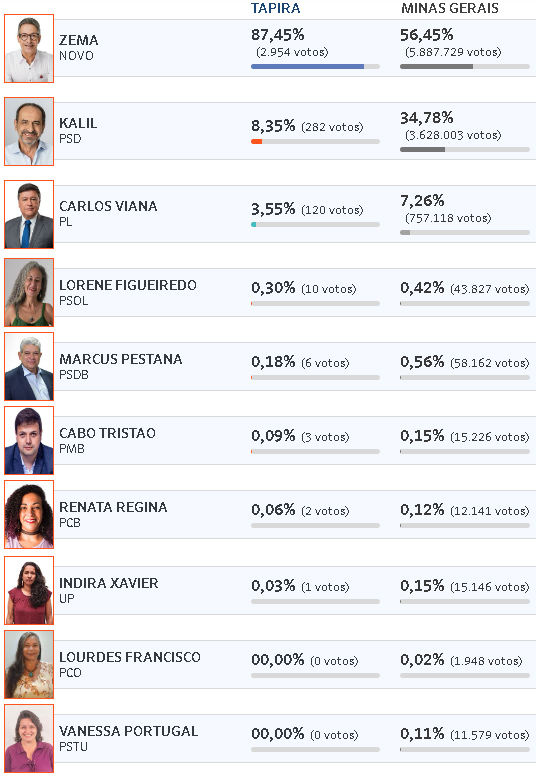Select the MINAS GERAIS column header

[449, 8]
